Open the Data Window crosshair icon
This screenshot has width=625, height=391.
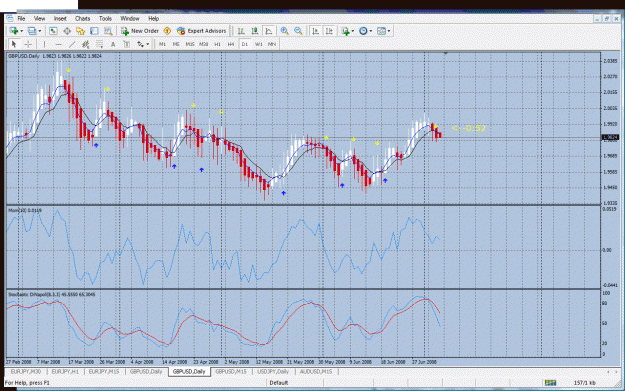(67, 31)
